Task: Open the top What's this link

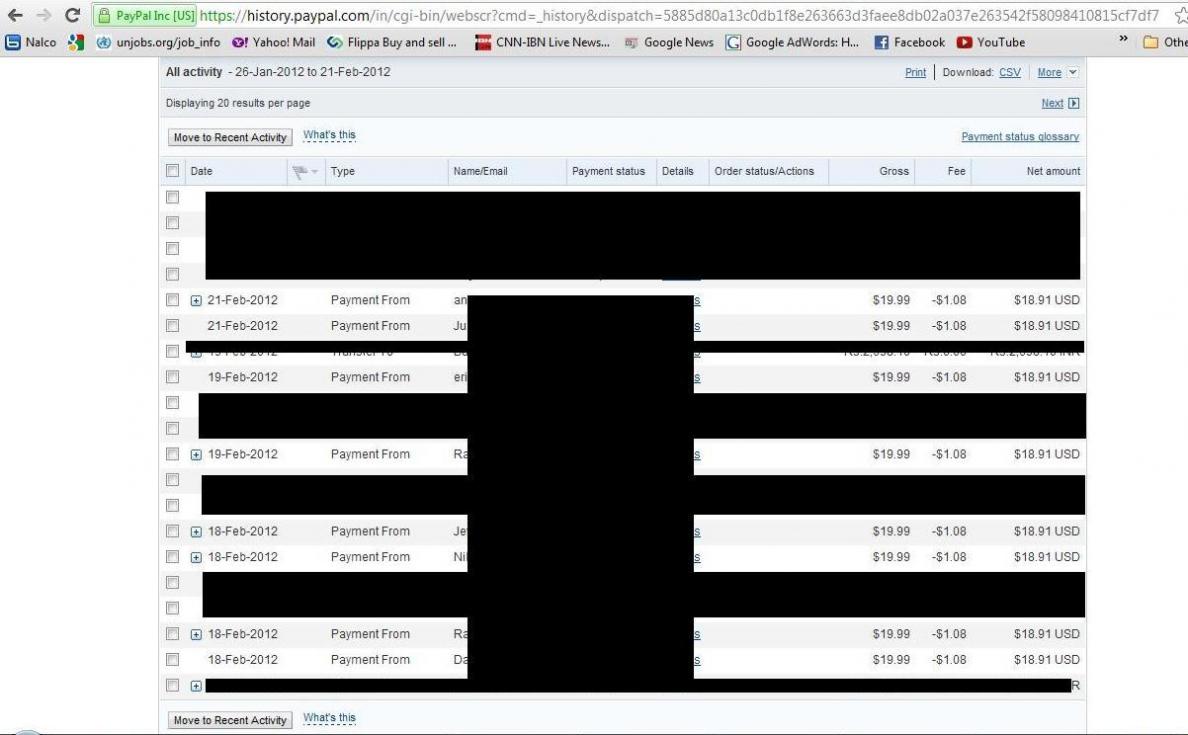Action: click(329, 135)
